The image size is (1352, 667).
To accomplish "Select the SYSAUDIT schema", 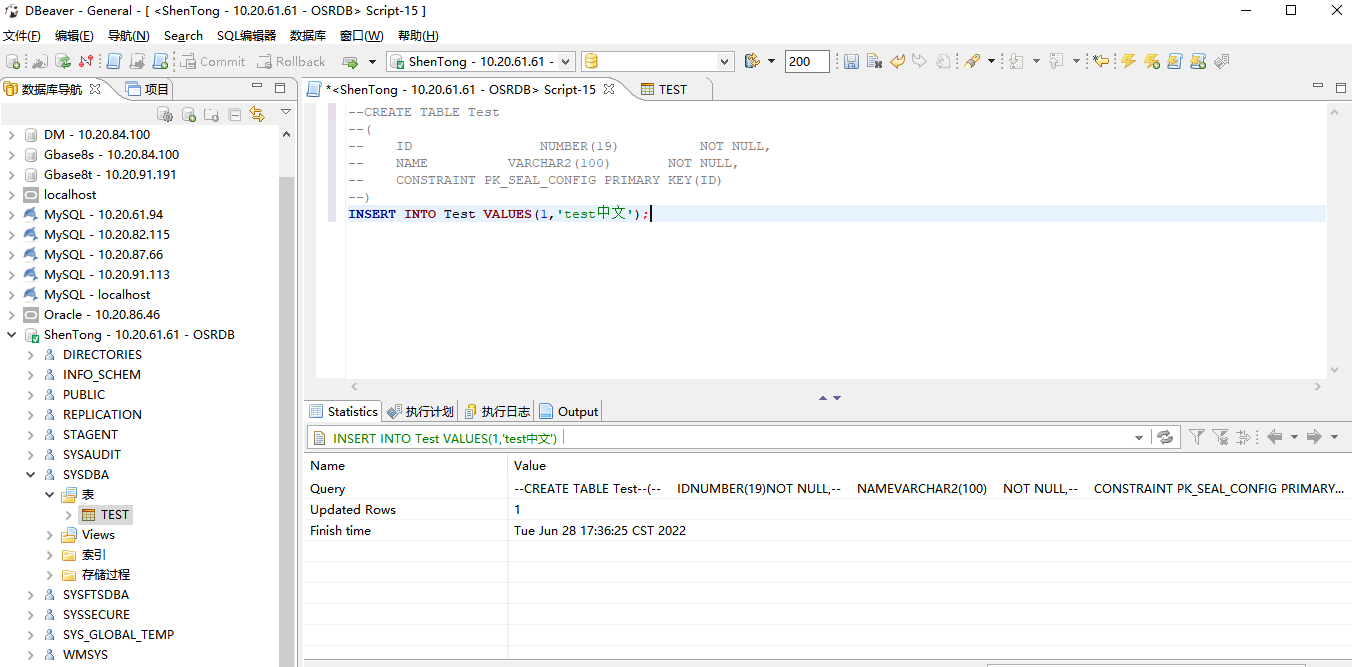I will click(91, 454).
